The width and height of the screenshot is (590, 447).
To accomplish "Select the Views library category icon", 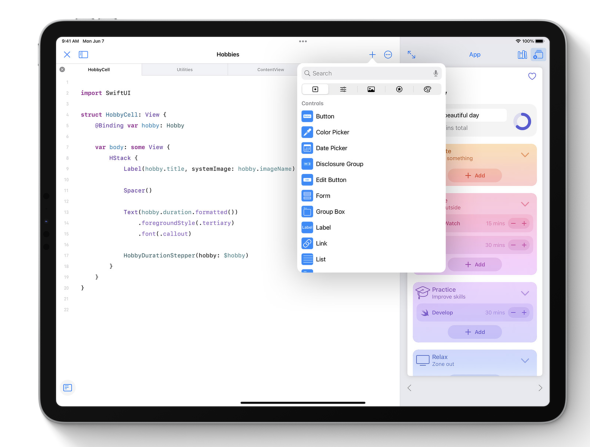I will click(315, 89).
